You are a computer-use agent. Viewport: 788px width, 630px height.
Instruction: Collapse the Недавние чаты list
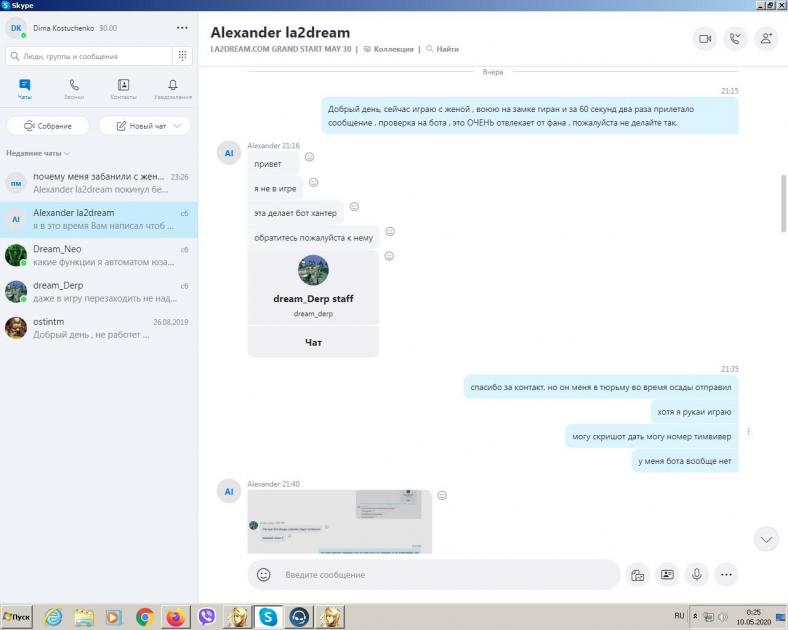click(39, 154)
